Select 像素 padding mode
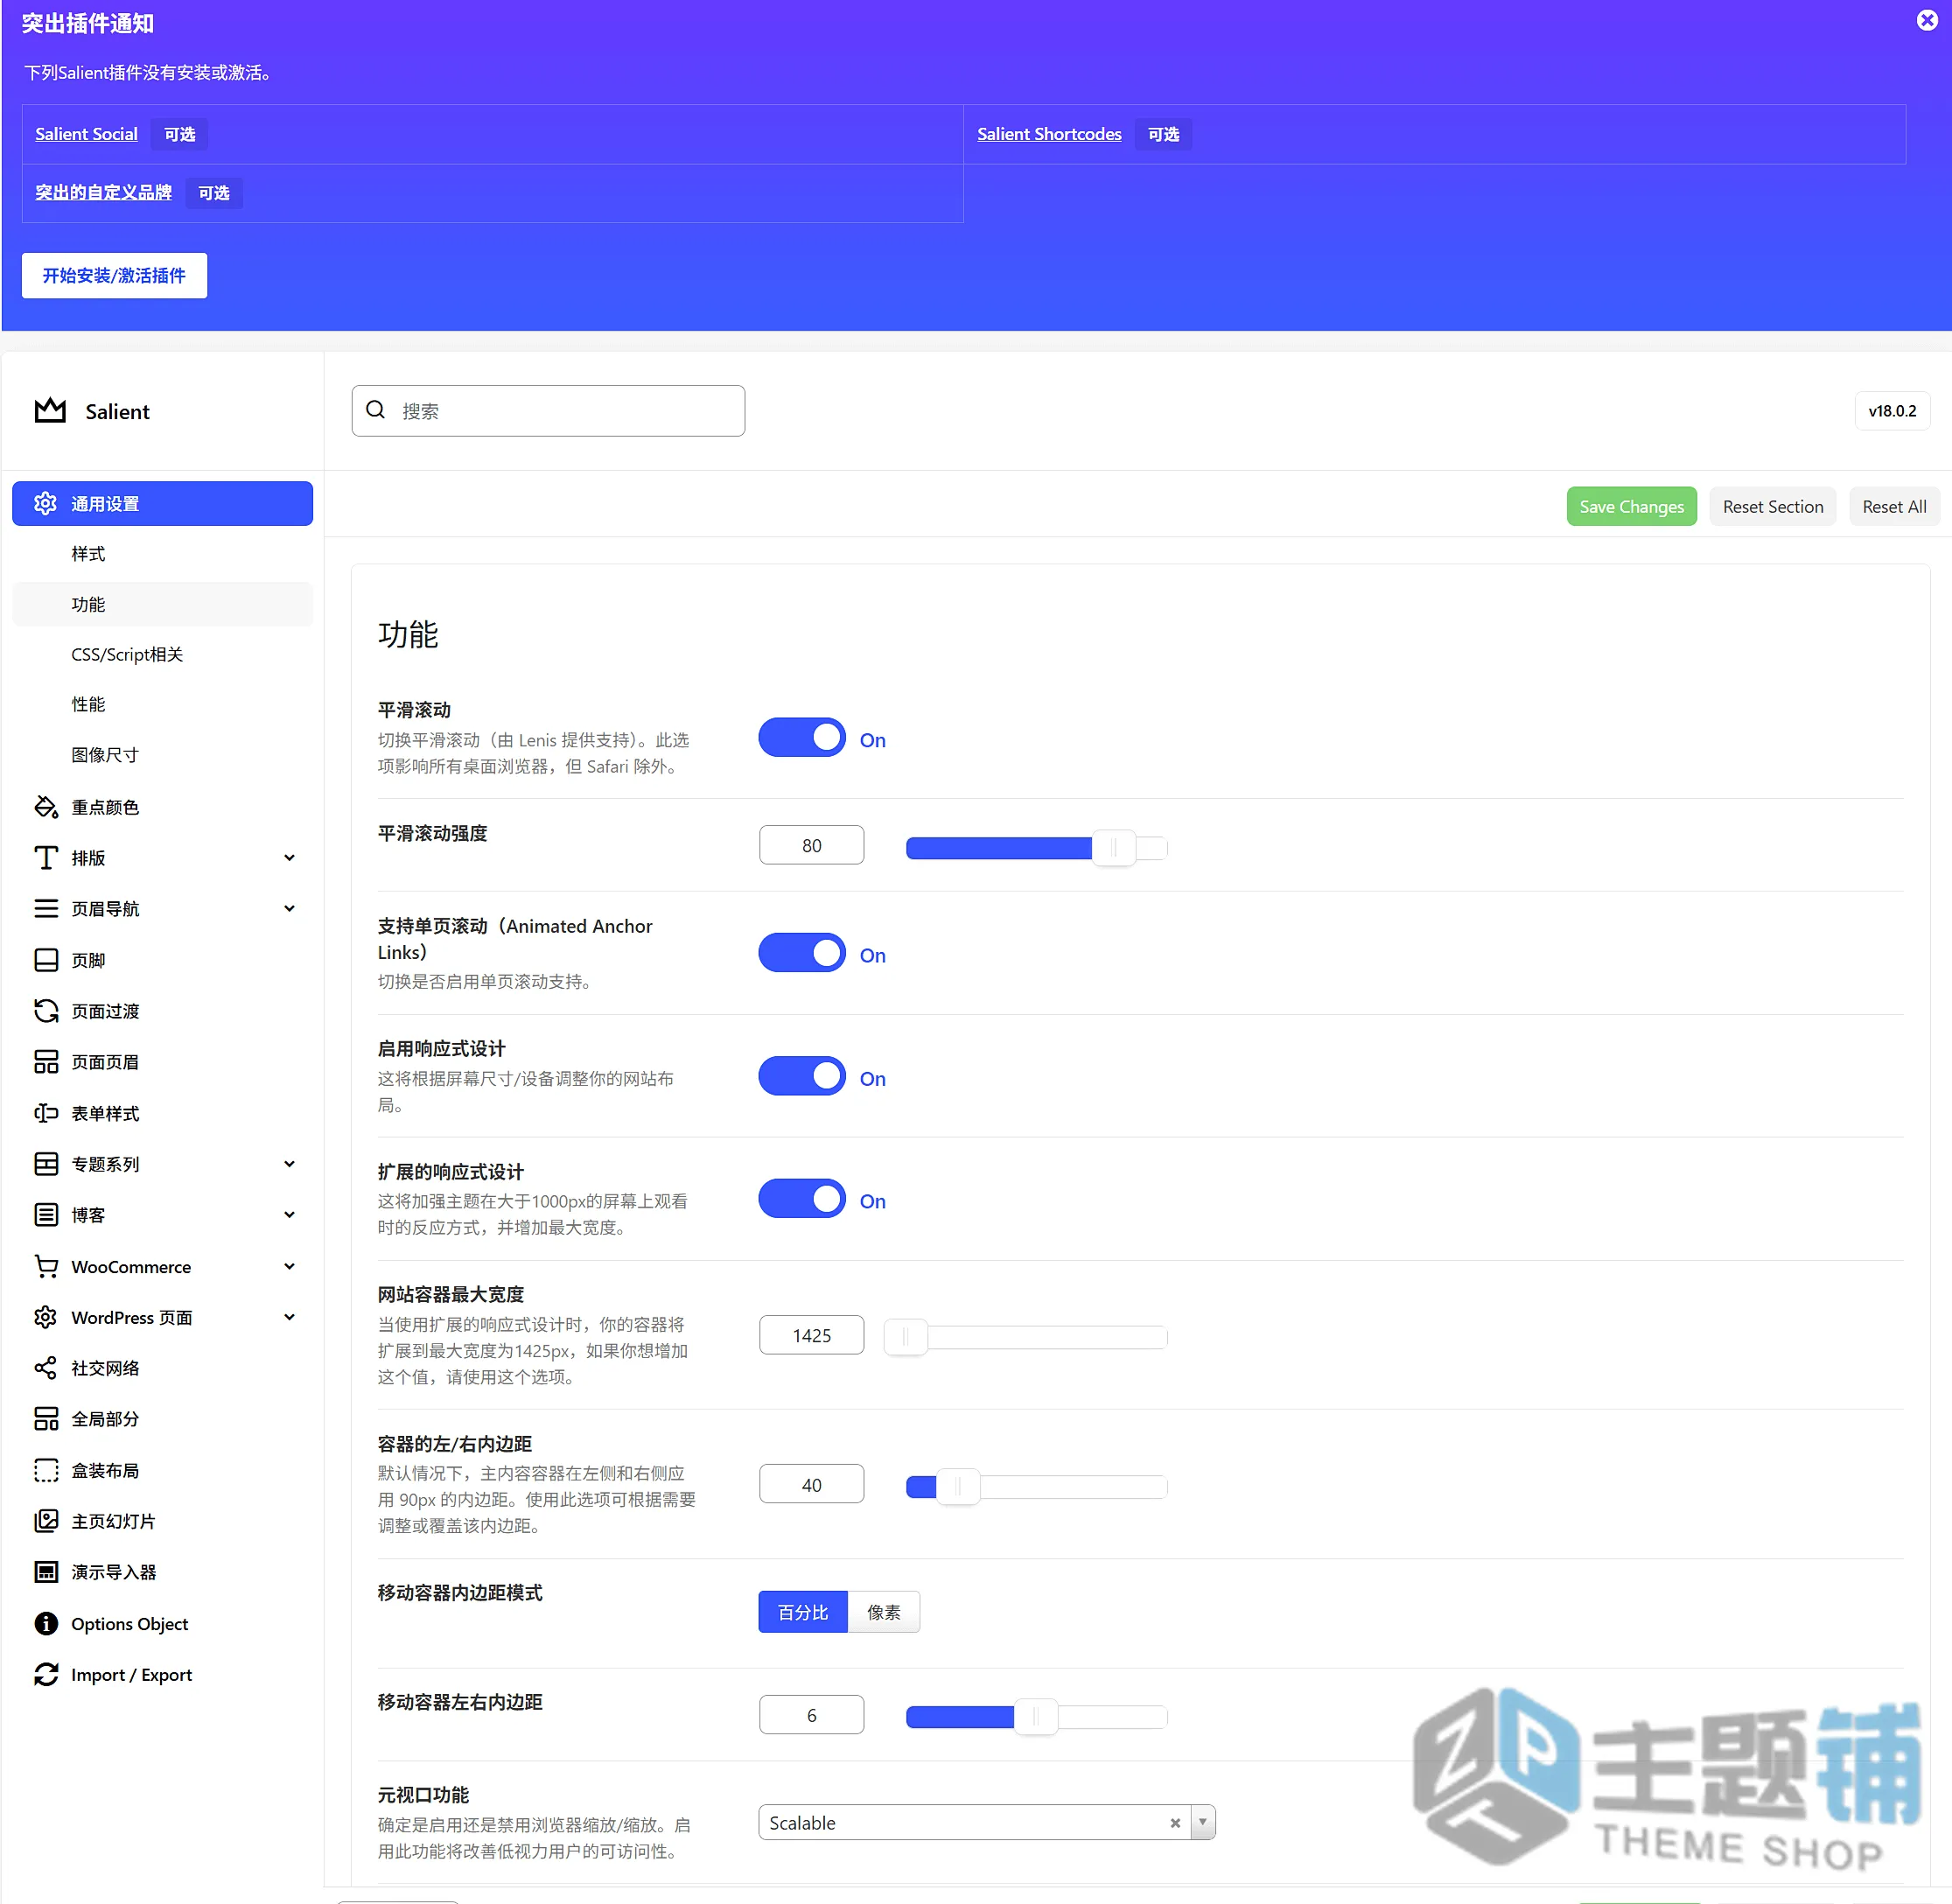This screenshot has width=1952, height=1904. point(884,1612)
